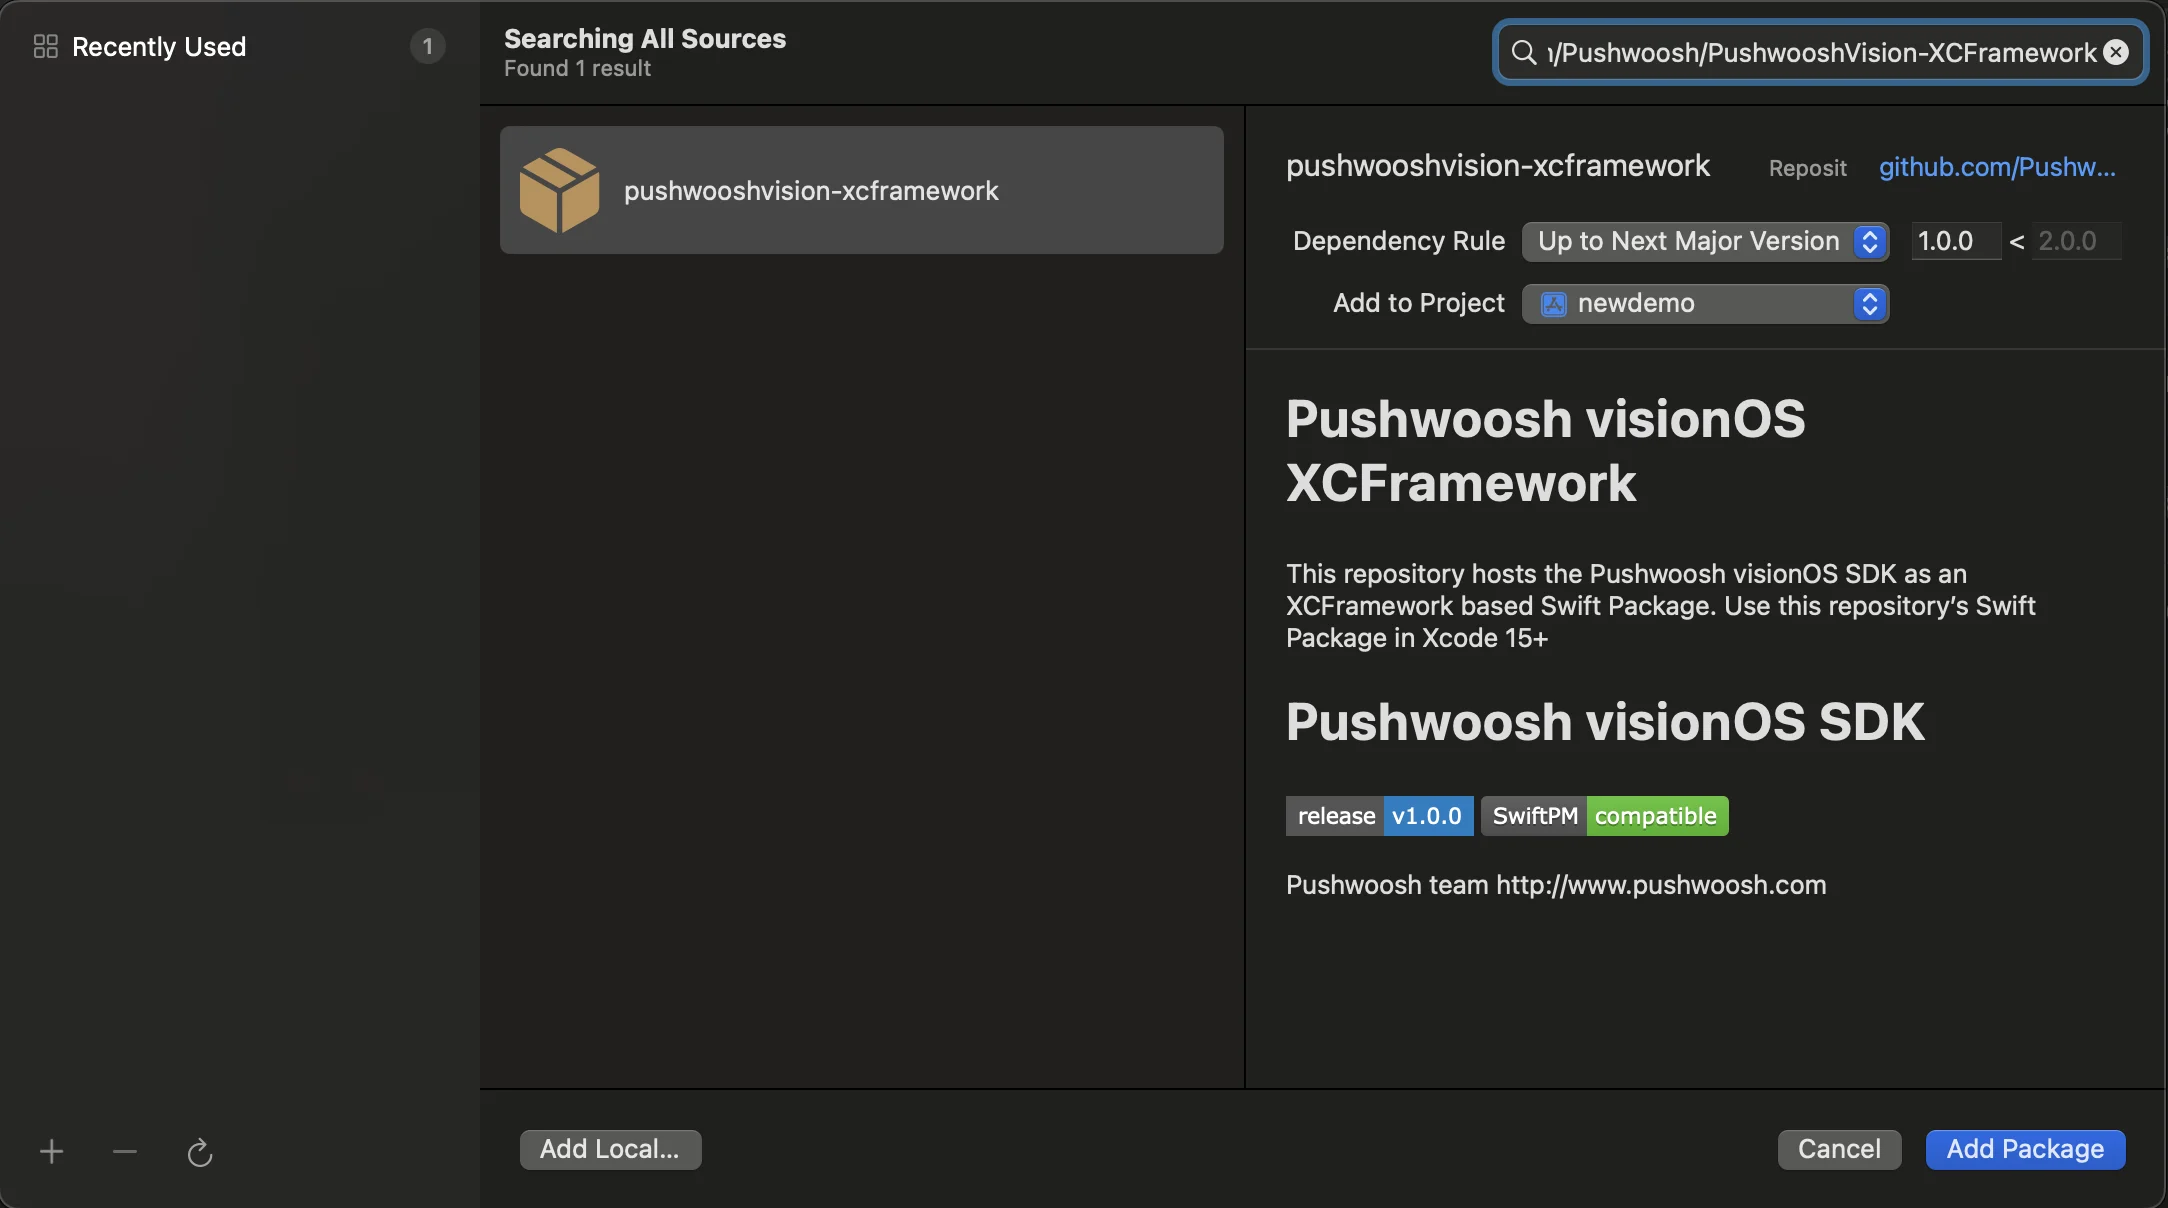Screen dimensions: 2168x1208
Task: Click the Add Package button
Action: [2025, 1149]
